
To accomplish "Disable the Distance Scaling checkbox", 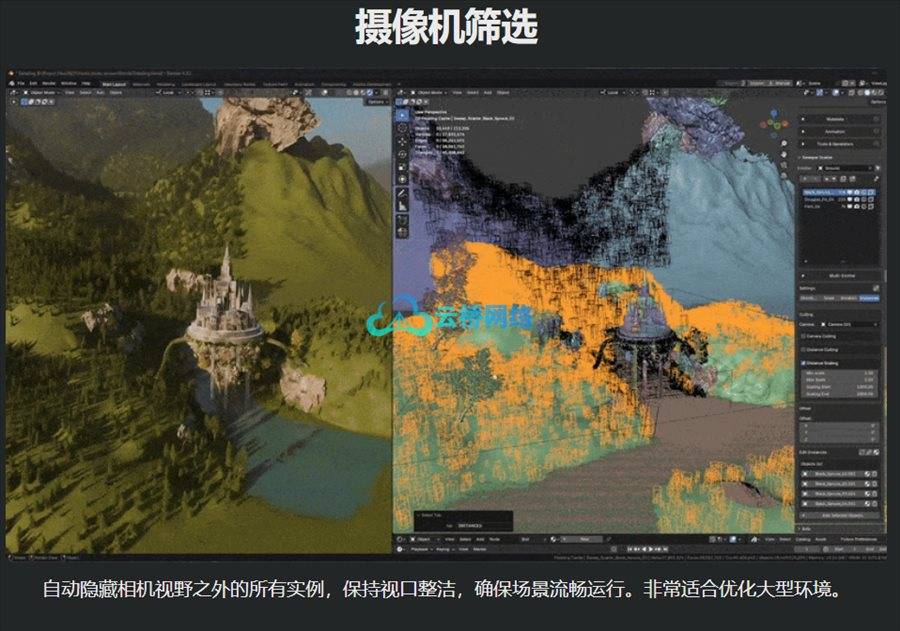I will click(803, 362).
